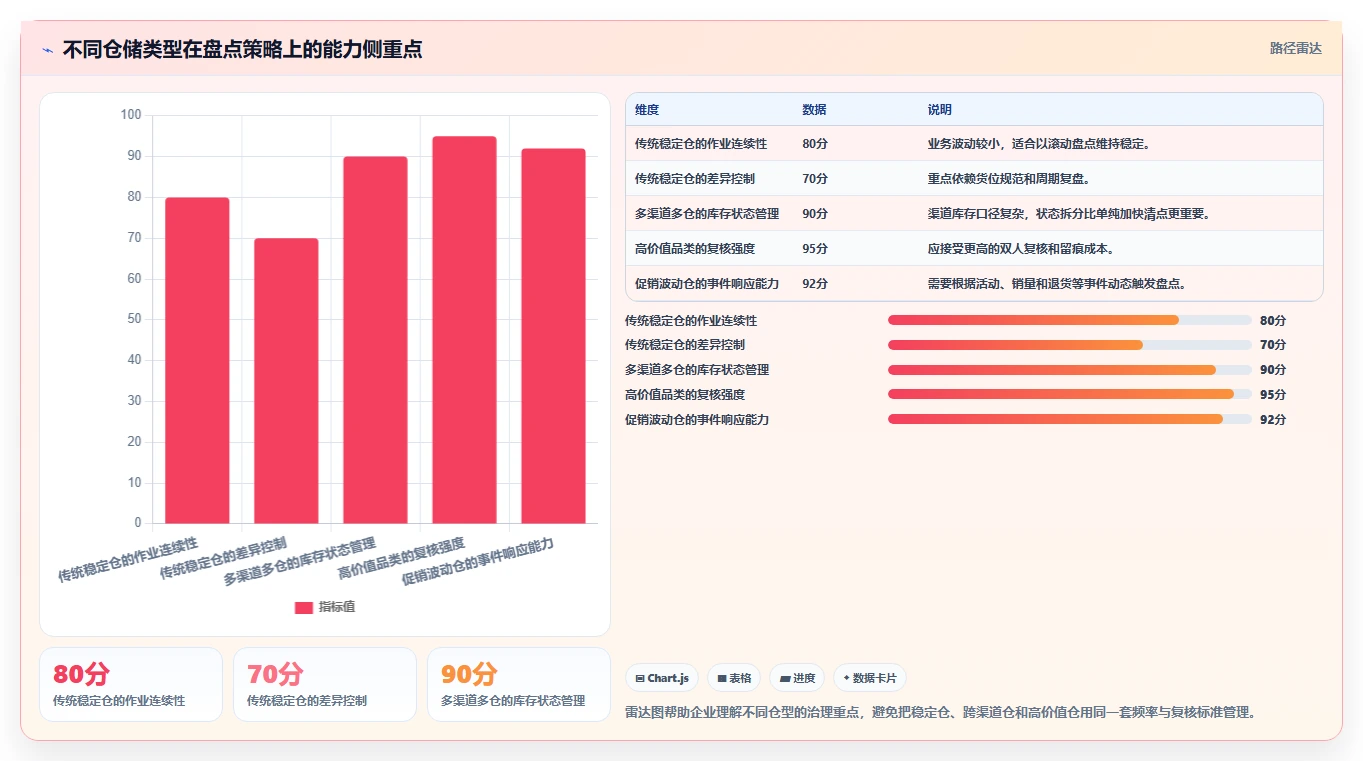Click progress label 高价值品类的复核强度
Viewport: 1363px width, 761px height.
coord(685,394)
